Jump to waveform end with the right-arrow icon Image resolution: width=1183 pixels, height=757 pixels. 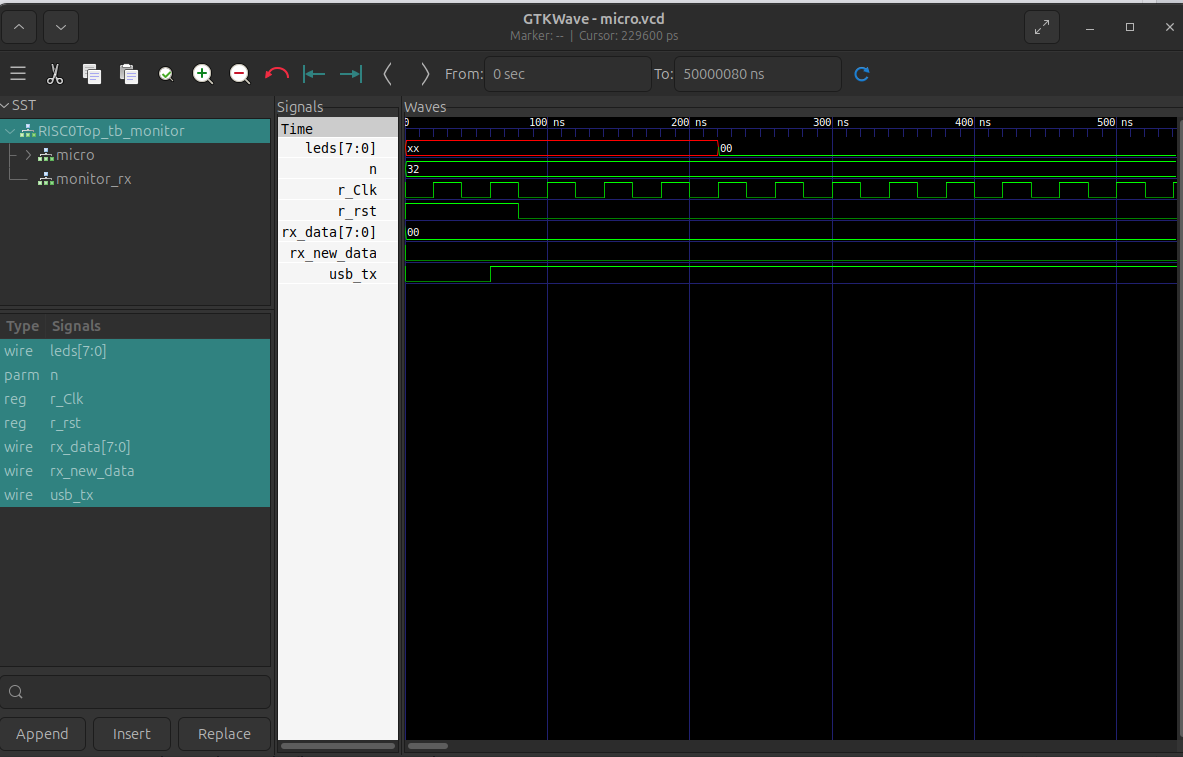point(349,73)
